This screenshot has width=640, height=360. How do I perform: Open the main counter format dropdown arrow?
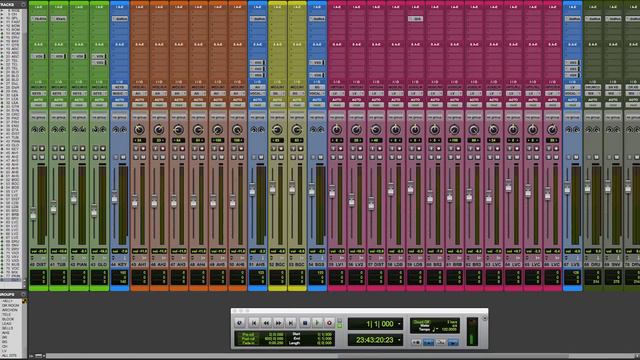tap(399, 324)
